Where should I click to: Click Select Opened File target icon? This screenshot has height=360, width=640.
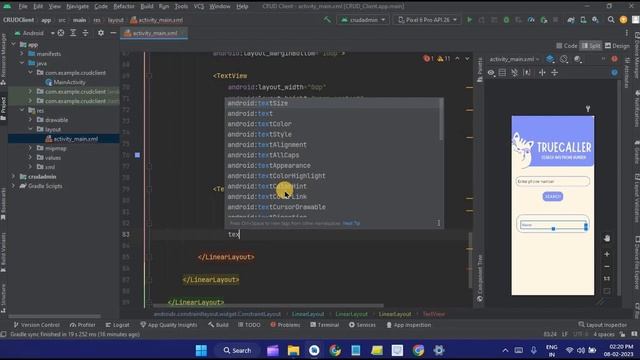click(61, 33)
